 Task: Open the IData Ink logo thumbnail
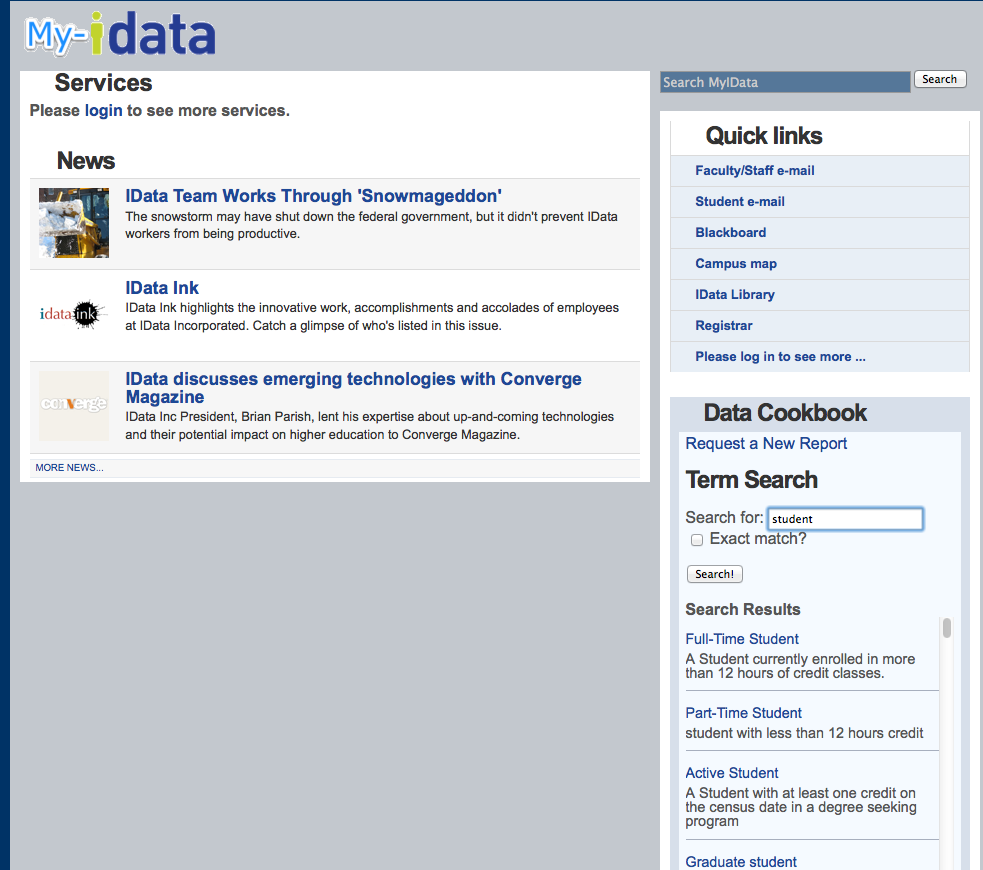coord(74,314)
